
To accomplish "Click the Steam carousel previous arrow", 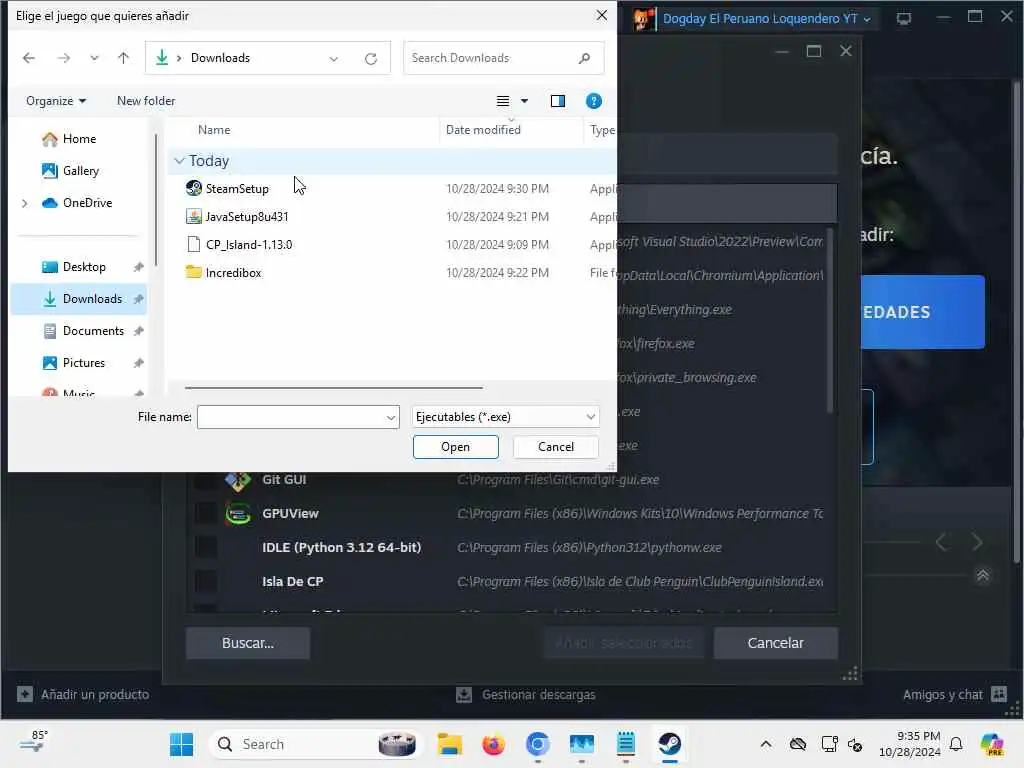I will (941, 542).
